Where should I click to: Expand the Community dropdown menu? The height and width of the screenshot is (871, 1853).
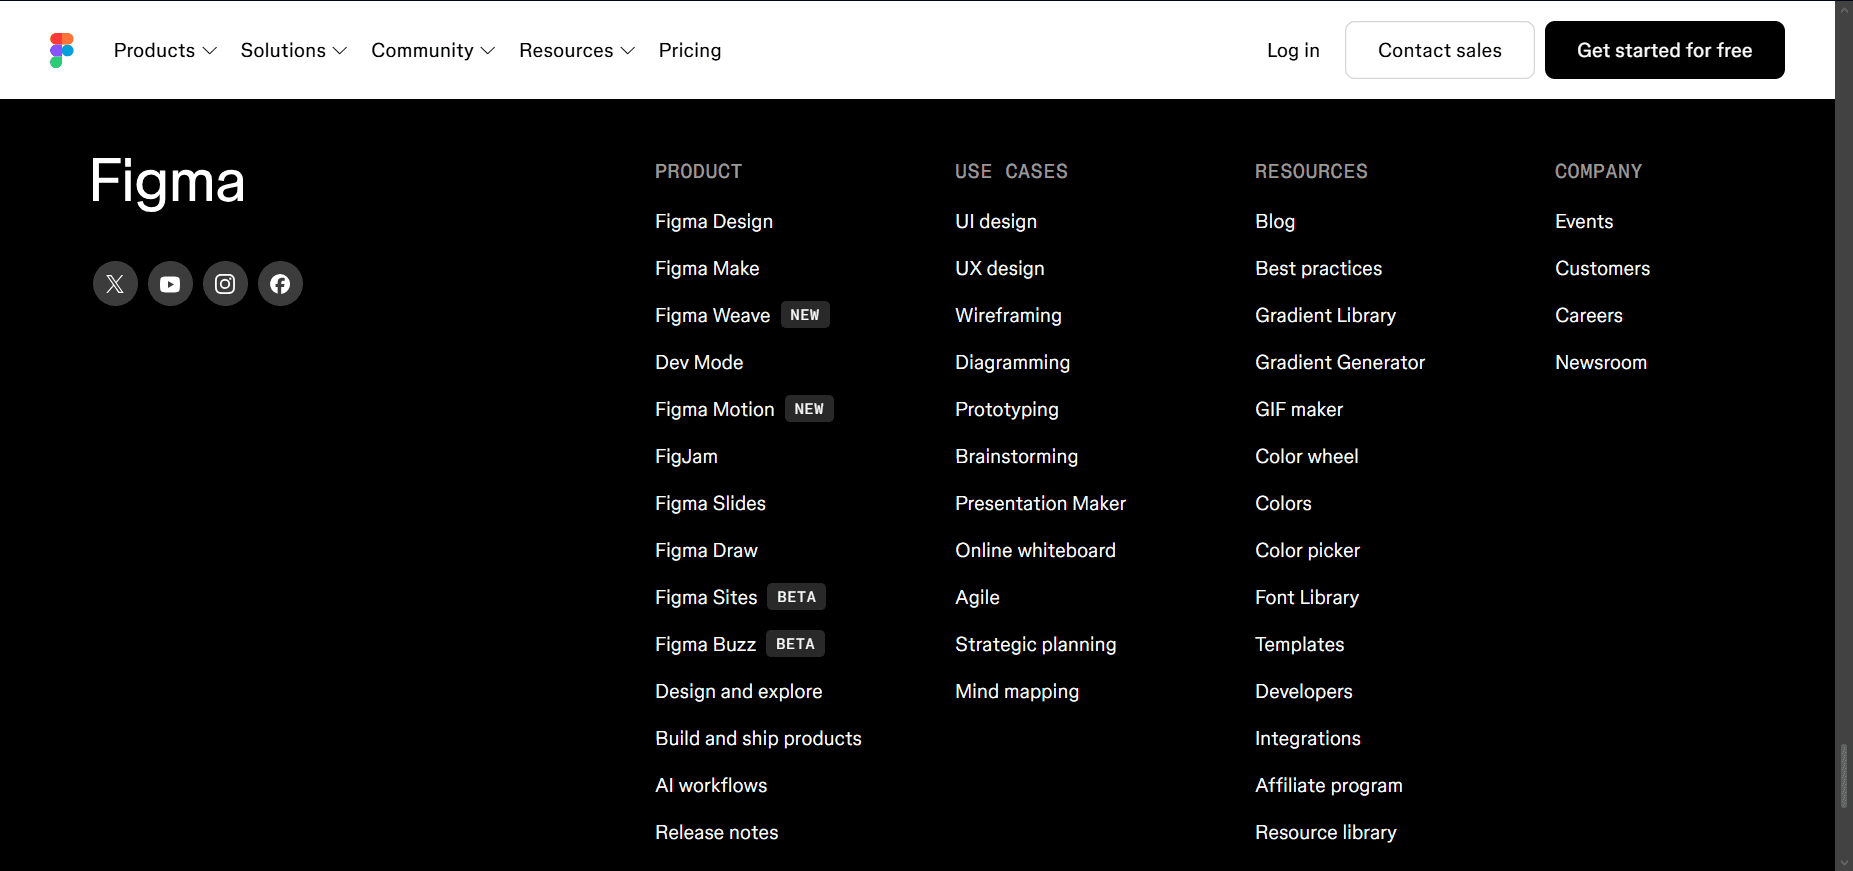[x=433, y=50]
